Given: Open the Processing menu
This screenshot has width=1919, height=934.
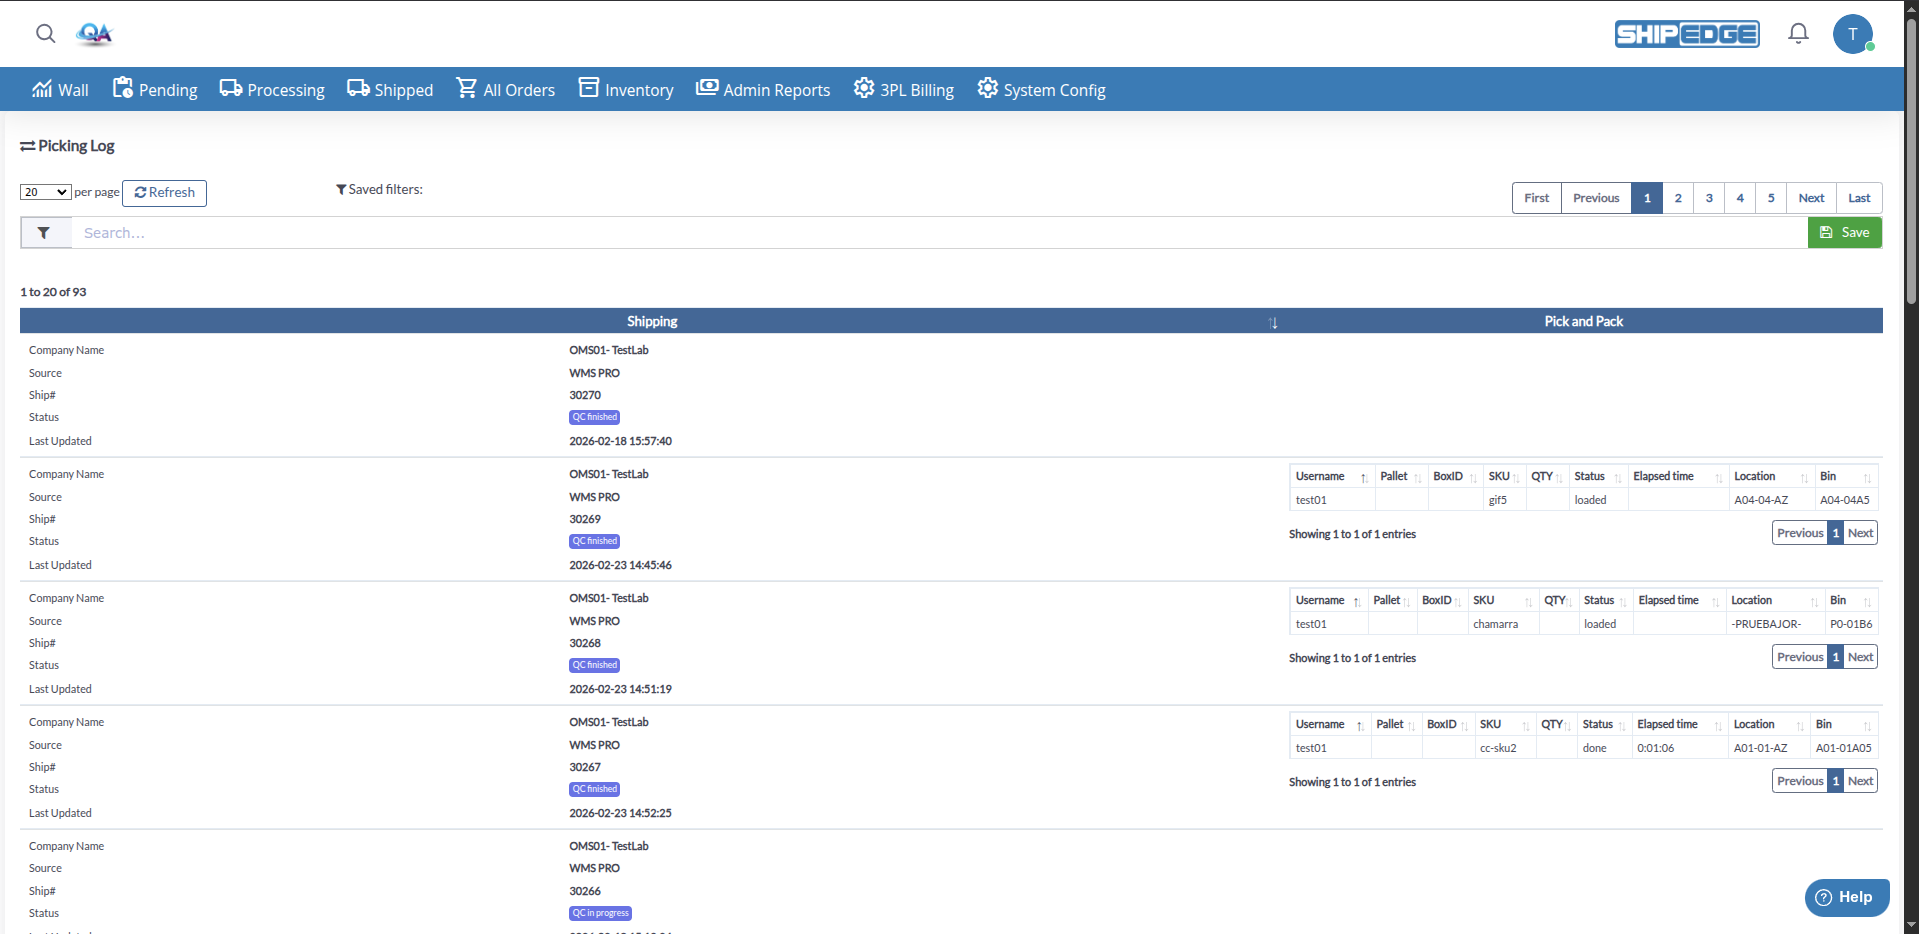Looking at the screenshot, I should [x=272, y=89].
